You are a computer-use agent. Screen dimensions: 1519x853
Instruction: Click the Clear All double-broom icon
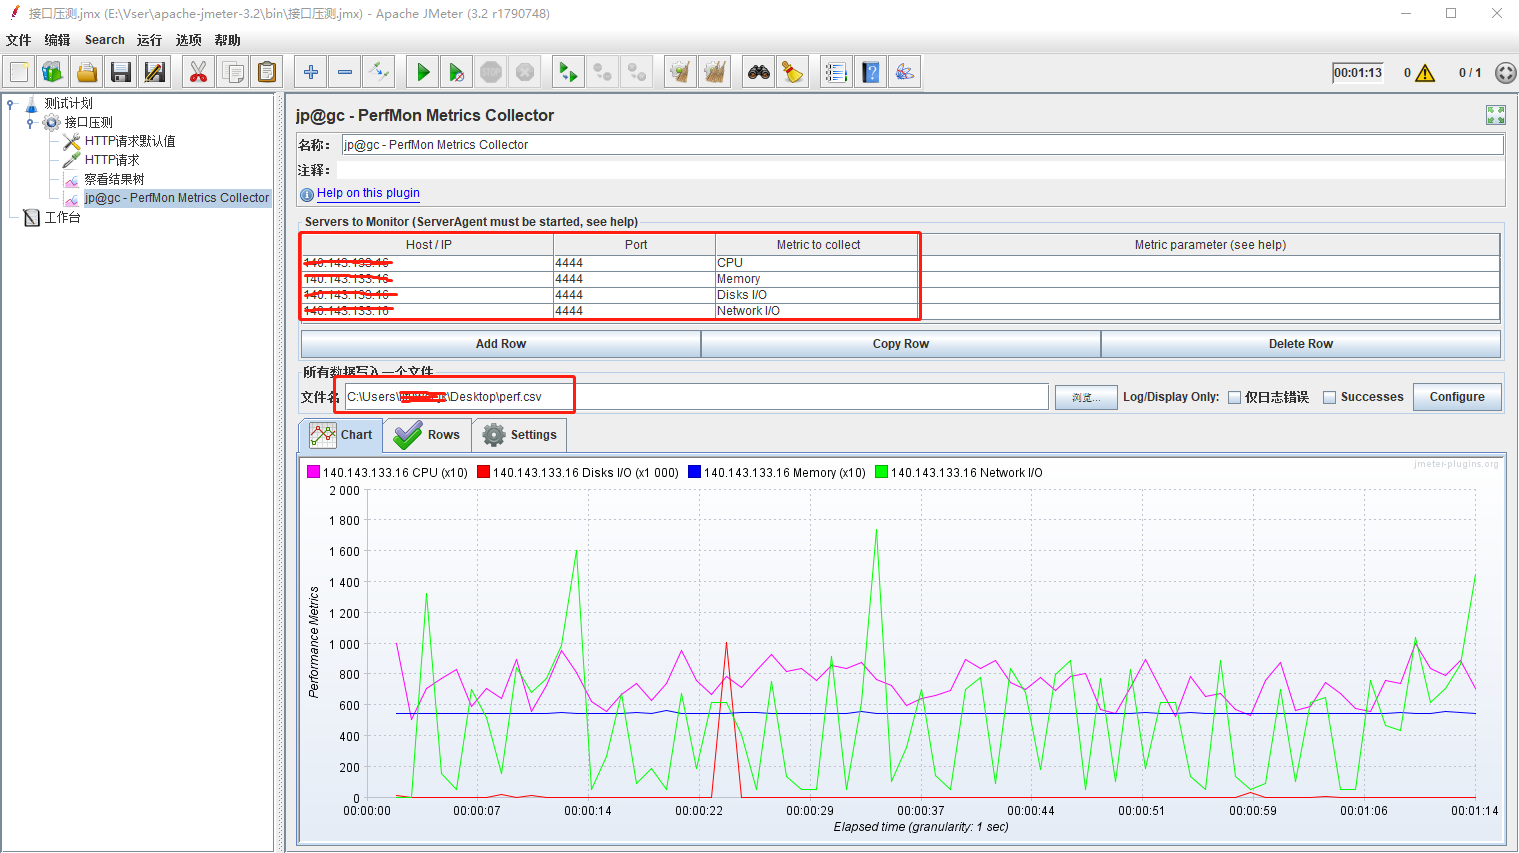click(715, 72)
